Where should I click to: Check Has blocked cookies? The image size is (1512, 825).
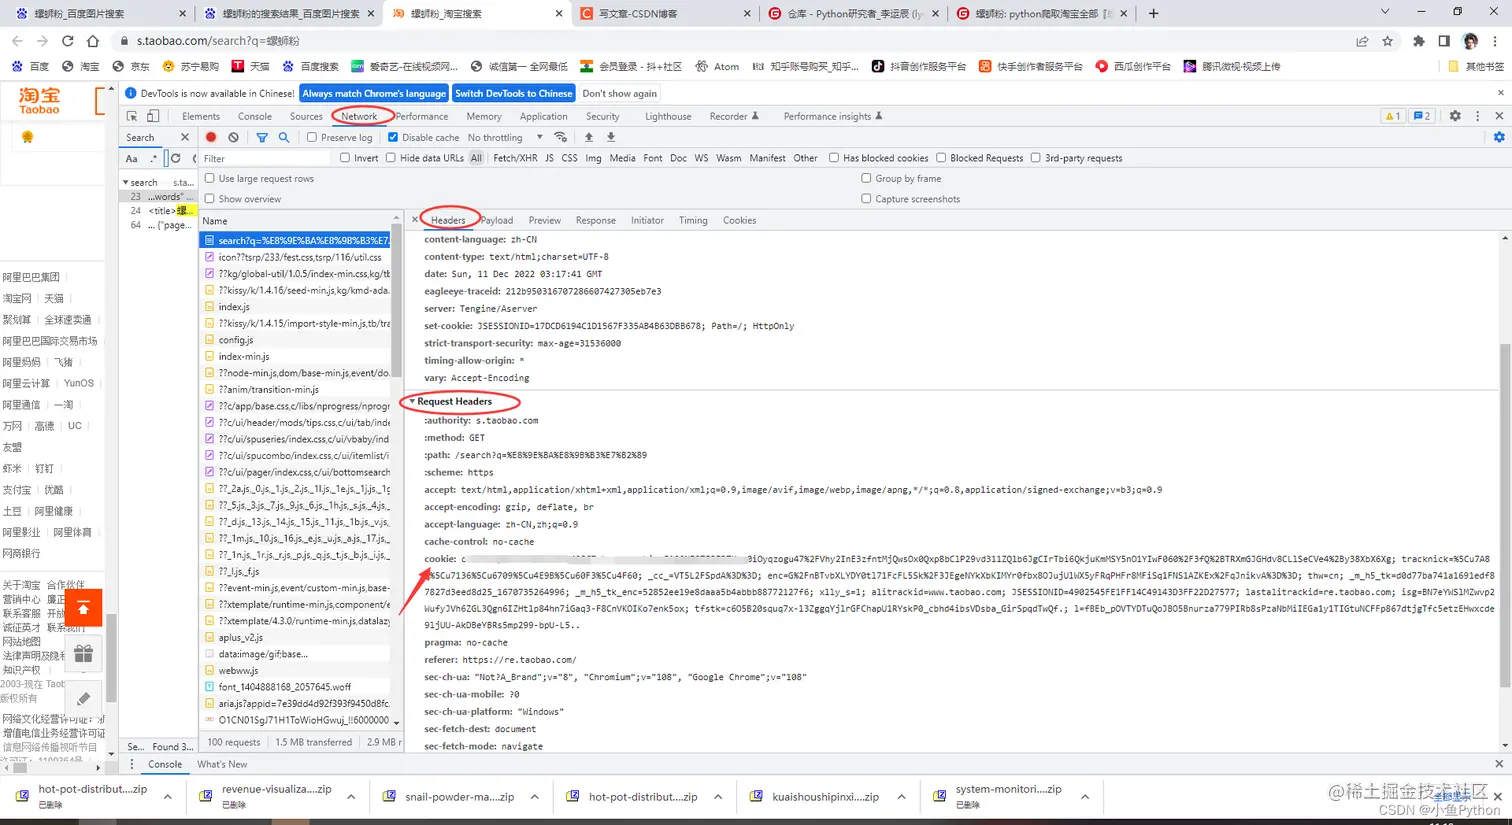pos(834,158)
